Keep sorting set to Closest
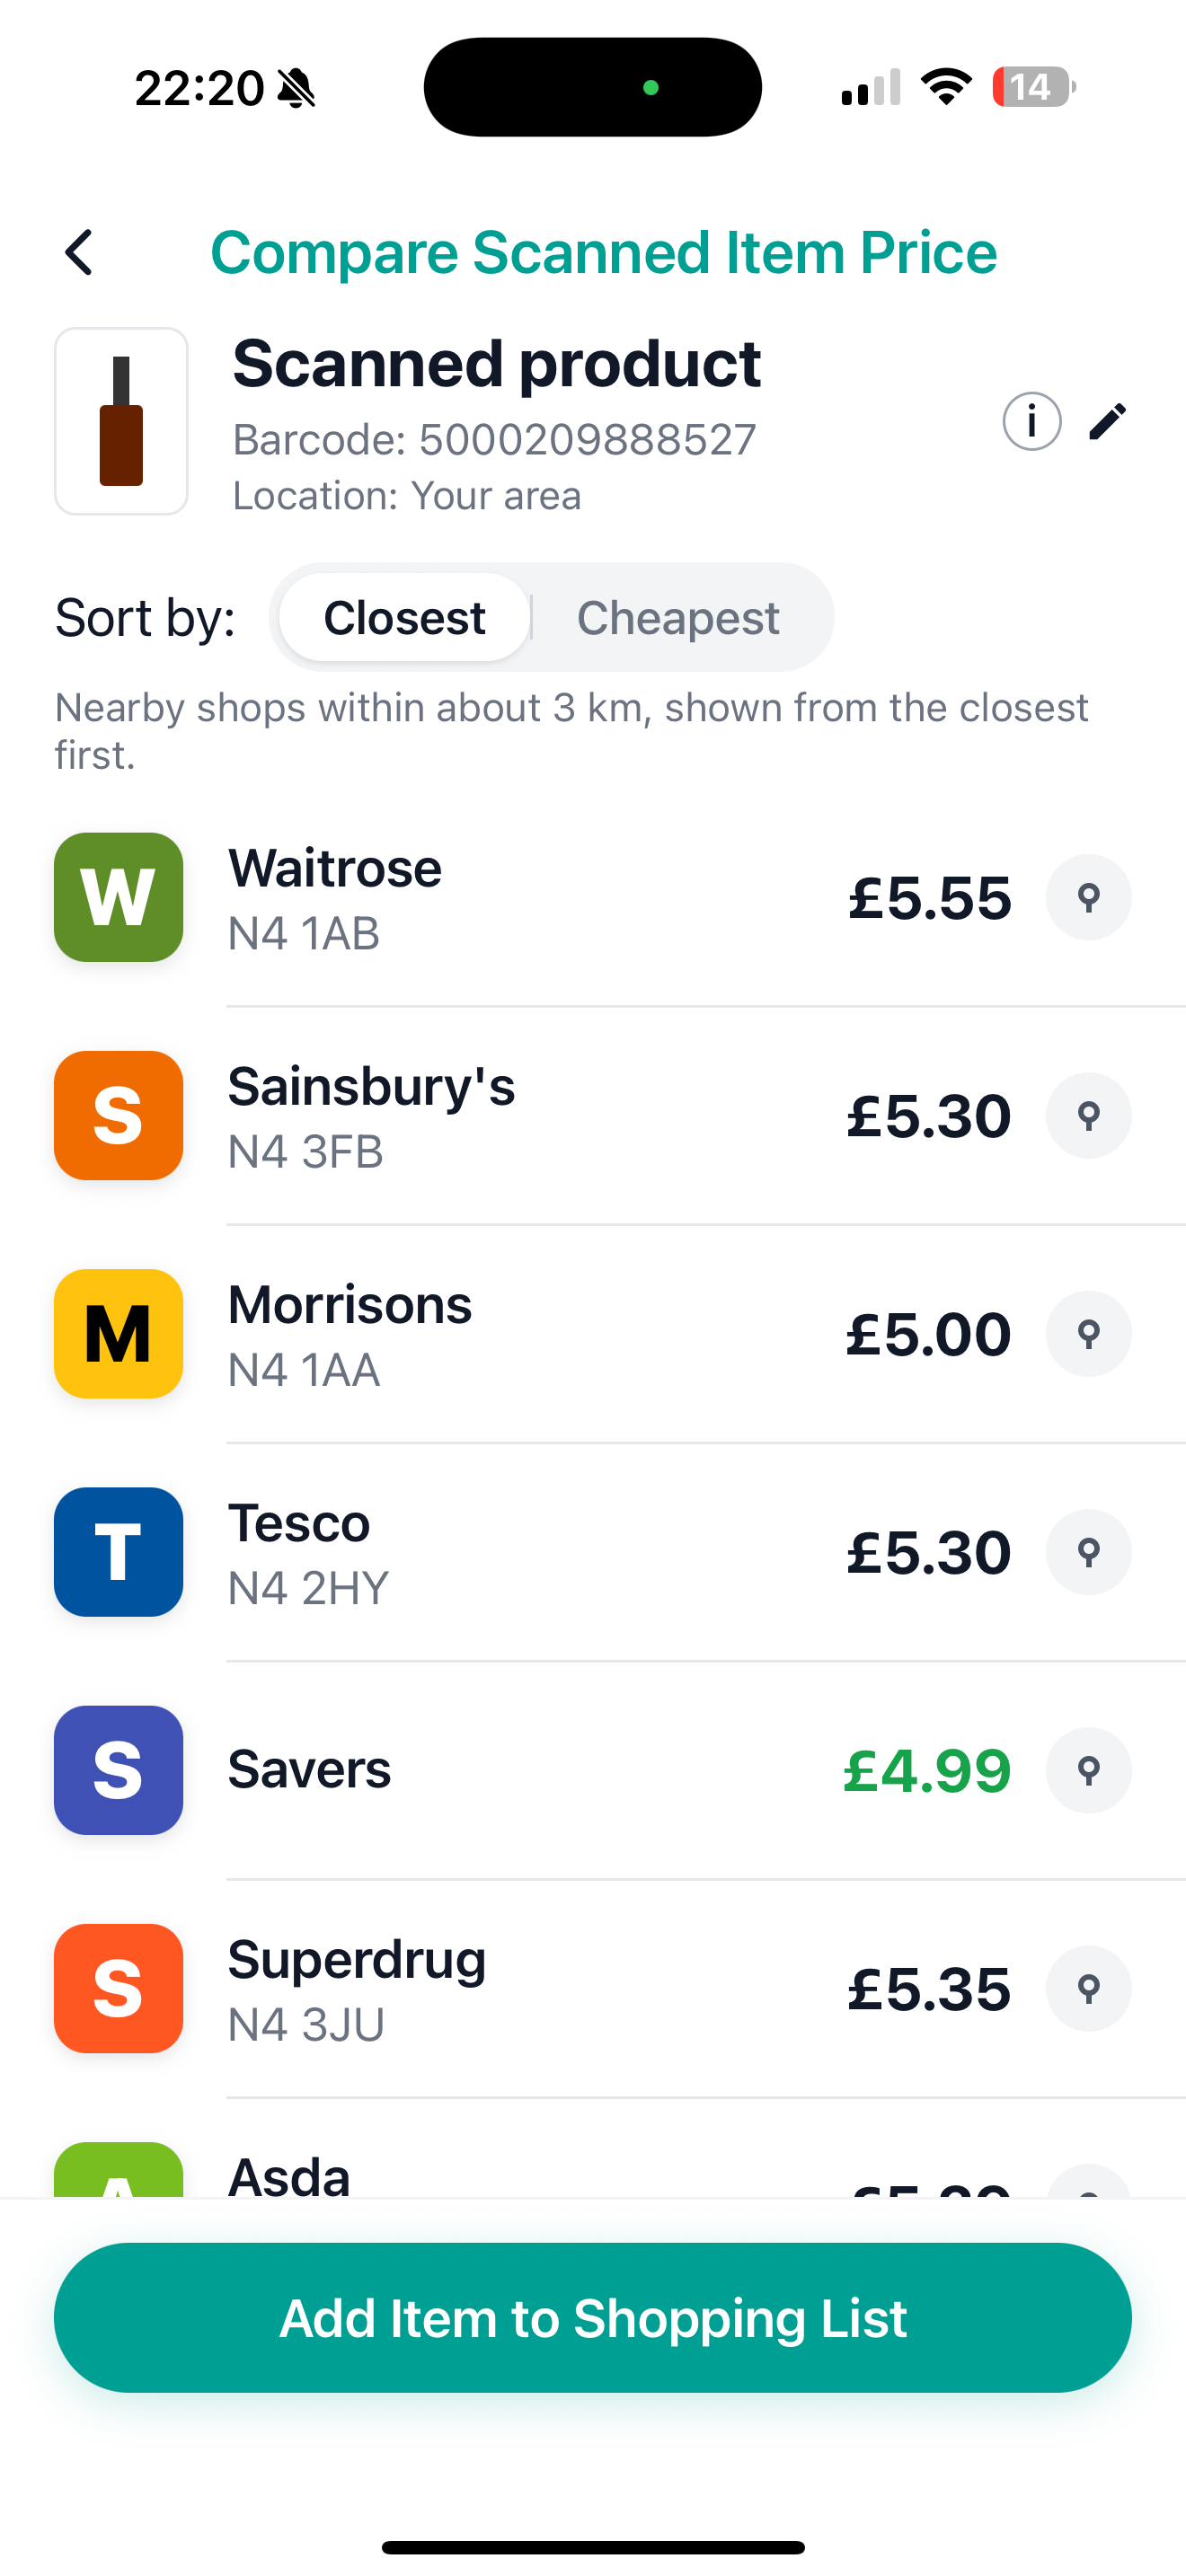Viewport: 1186px width, 2576px height. pos(402,617)
